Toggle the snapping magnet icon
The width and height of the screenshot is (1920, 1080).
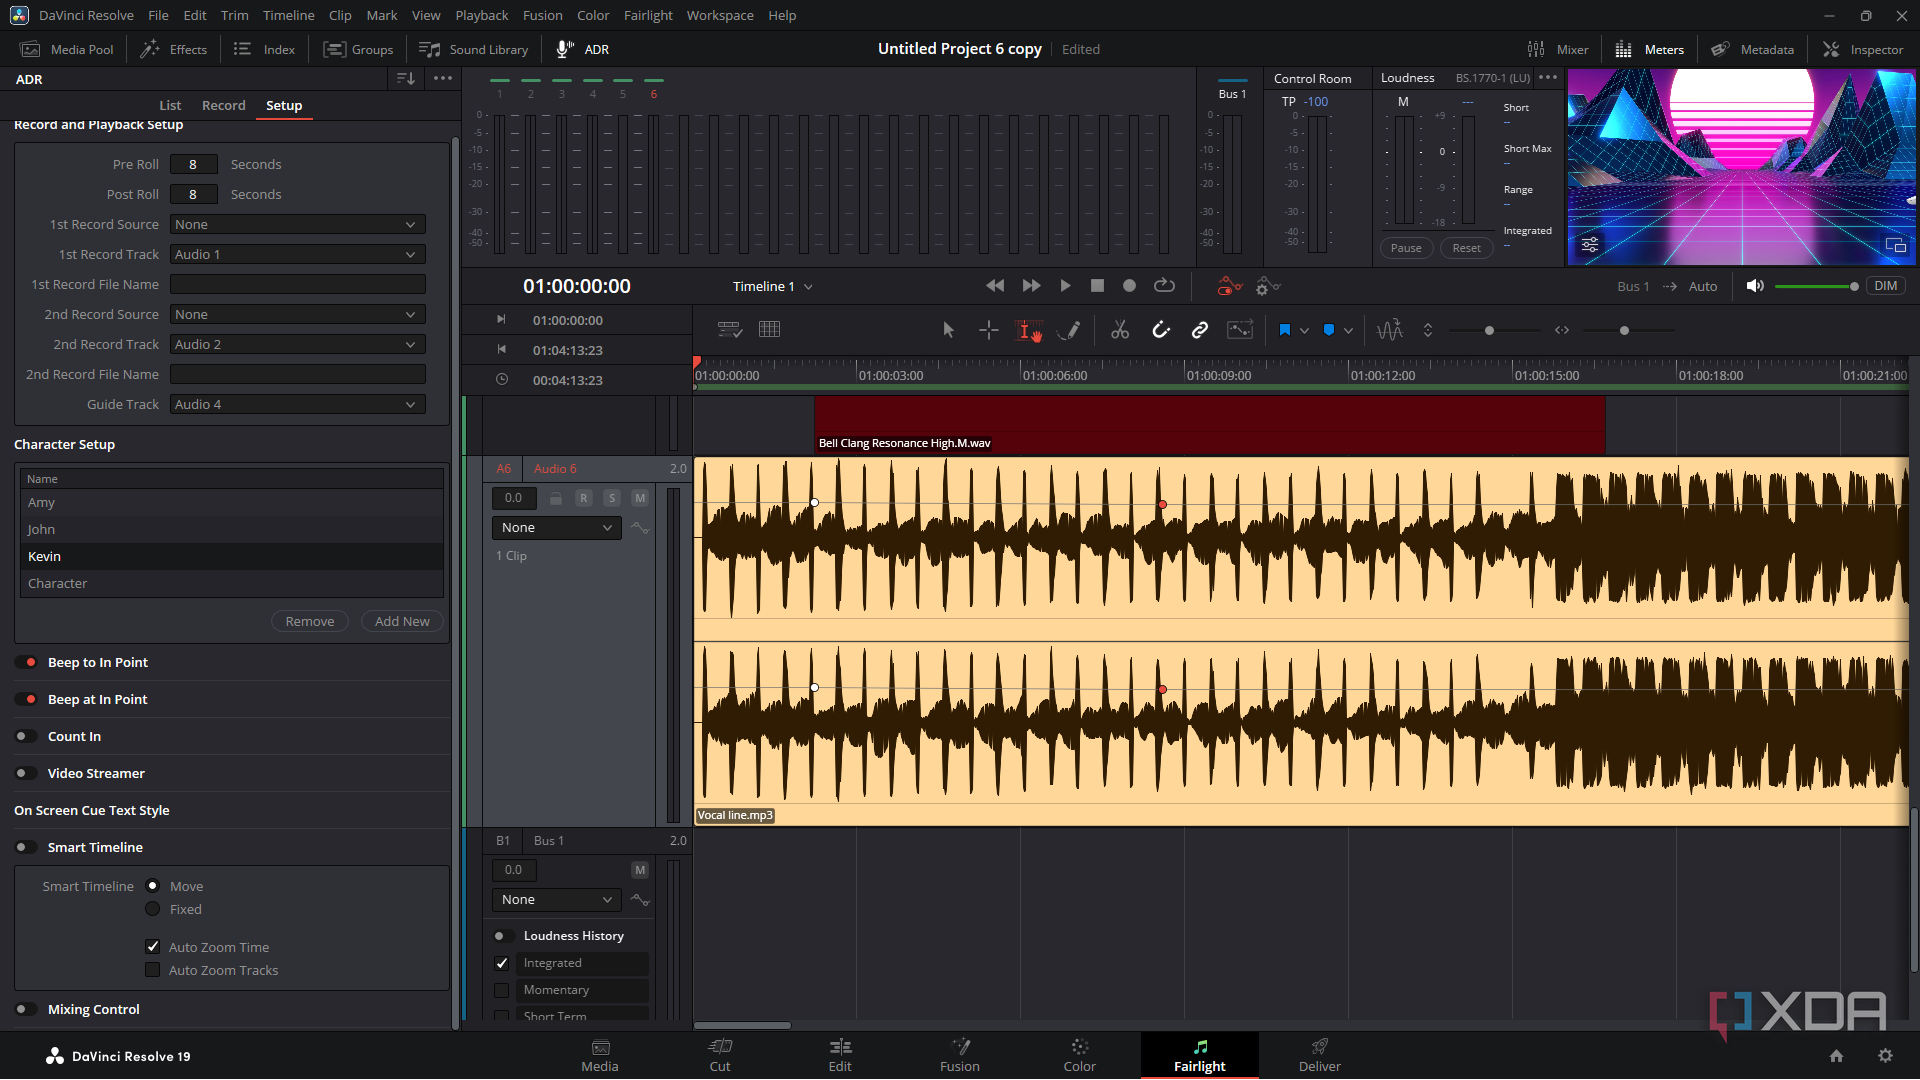coord(1160,330)
